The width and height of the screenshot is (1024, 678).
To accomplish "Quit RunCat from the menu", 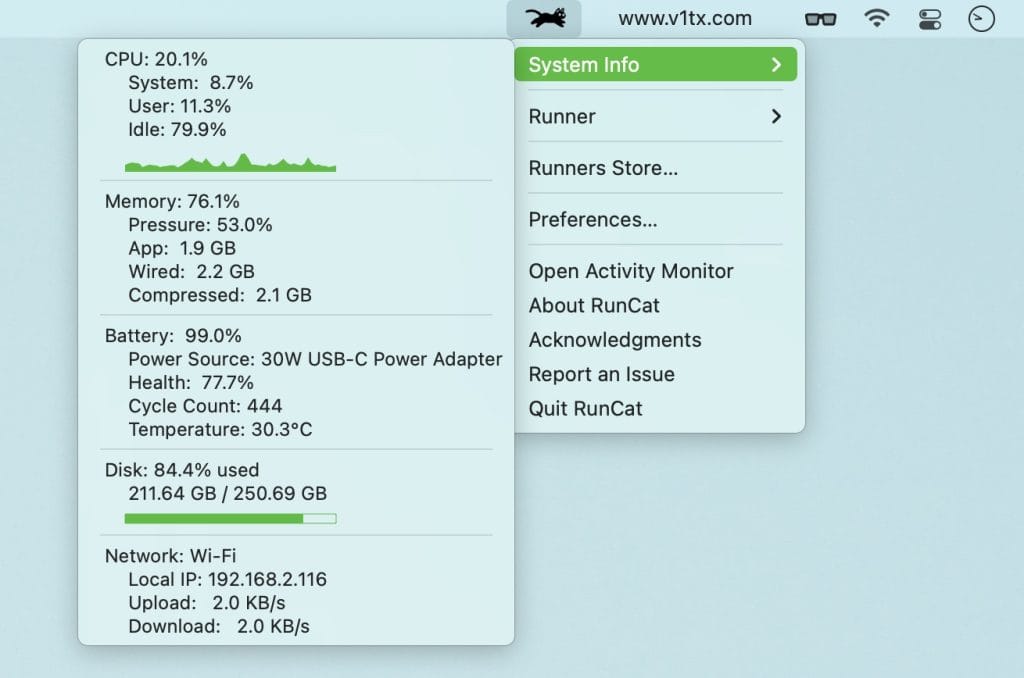I will 585,408.
